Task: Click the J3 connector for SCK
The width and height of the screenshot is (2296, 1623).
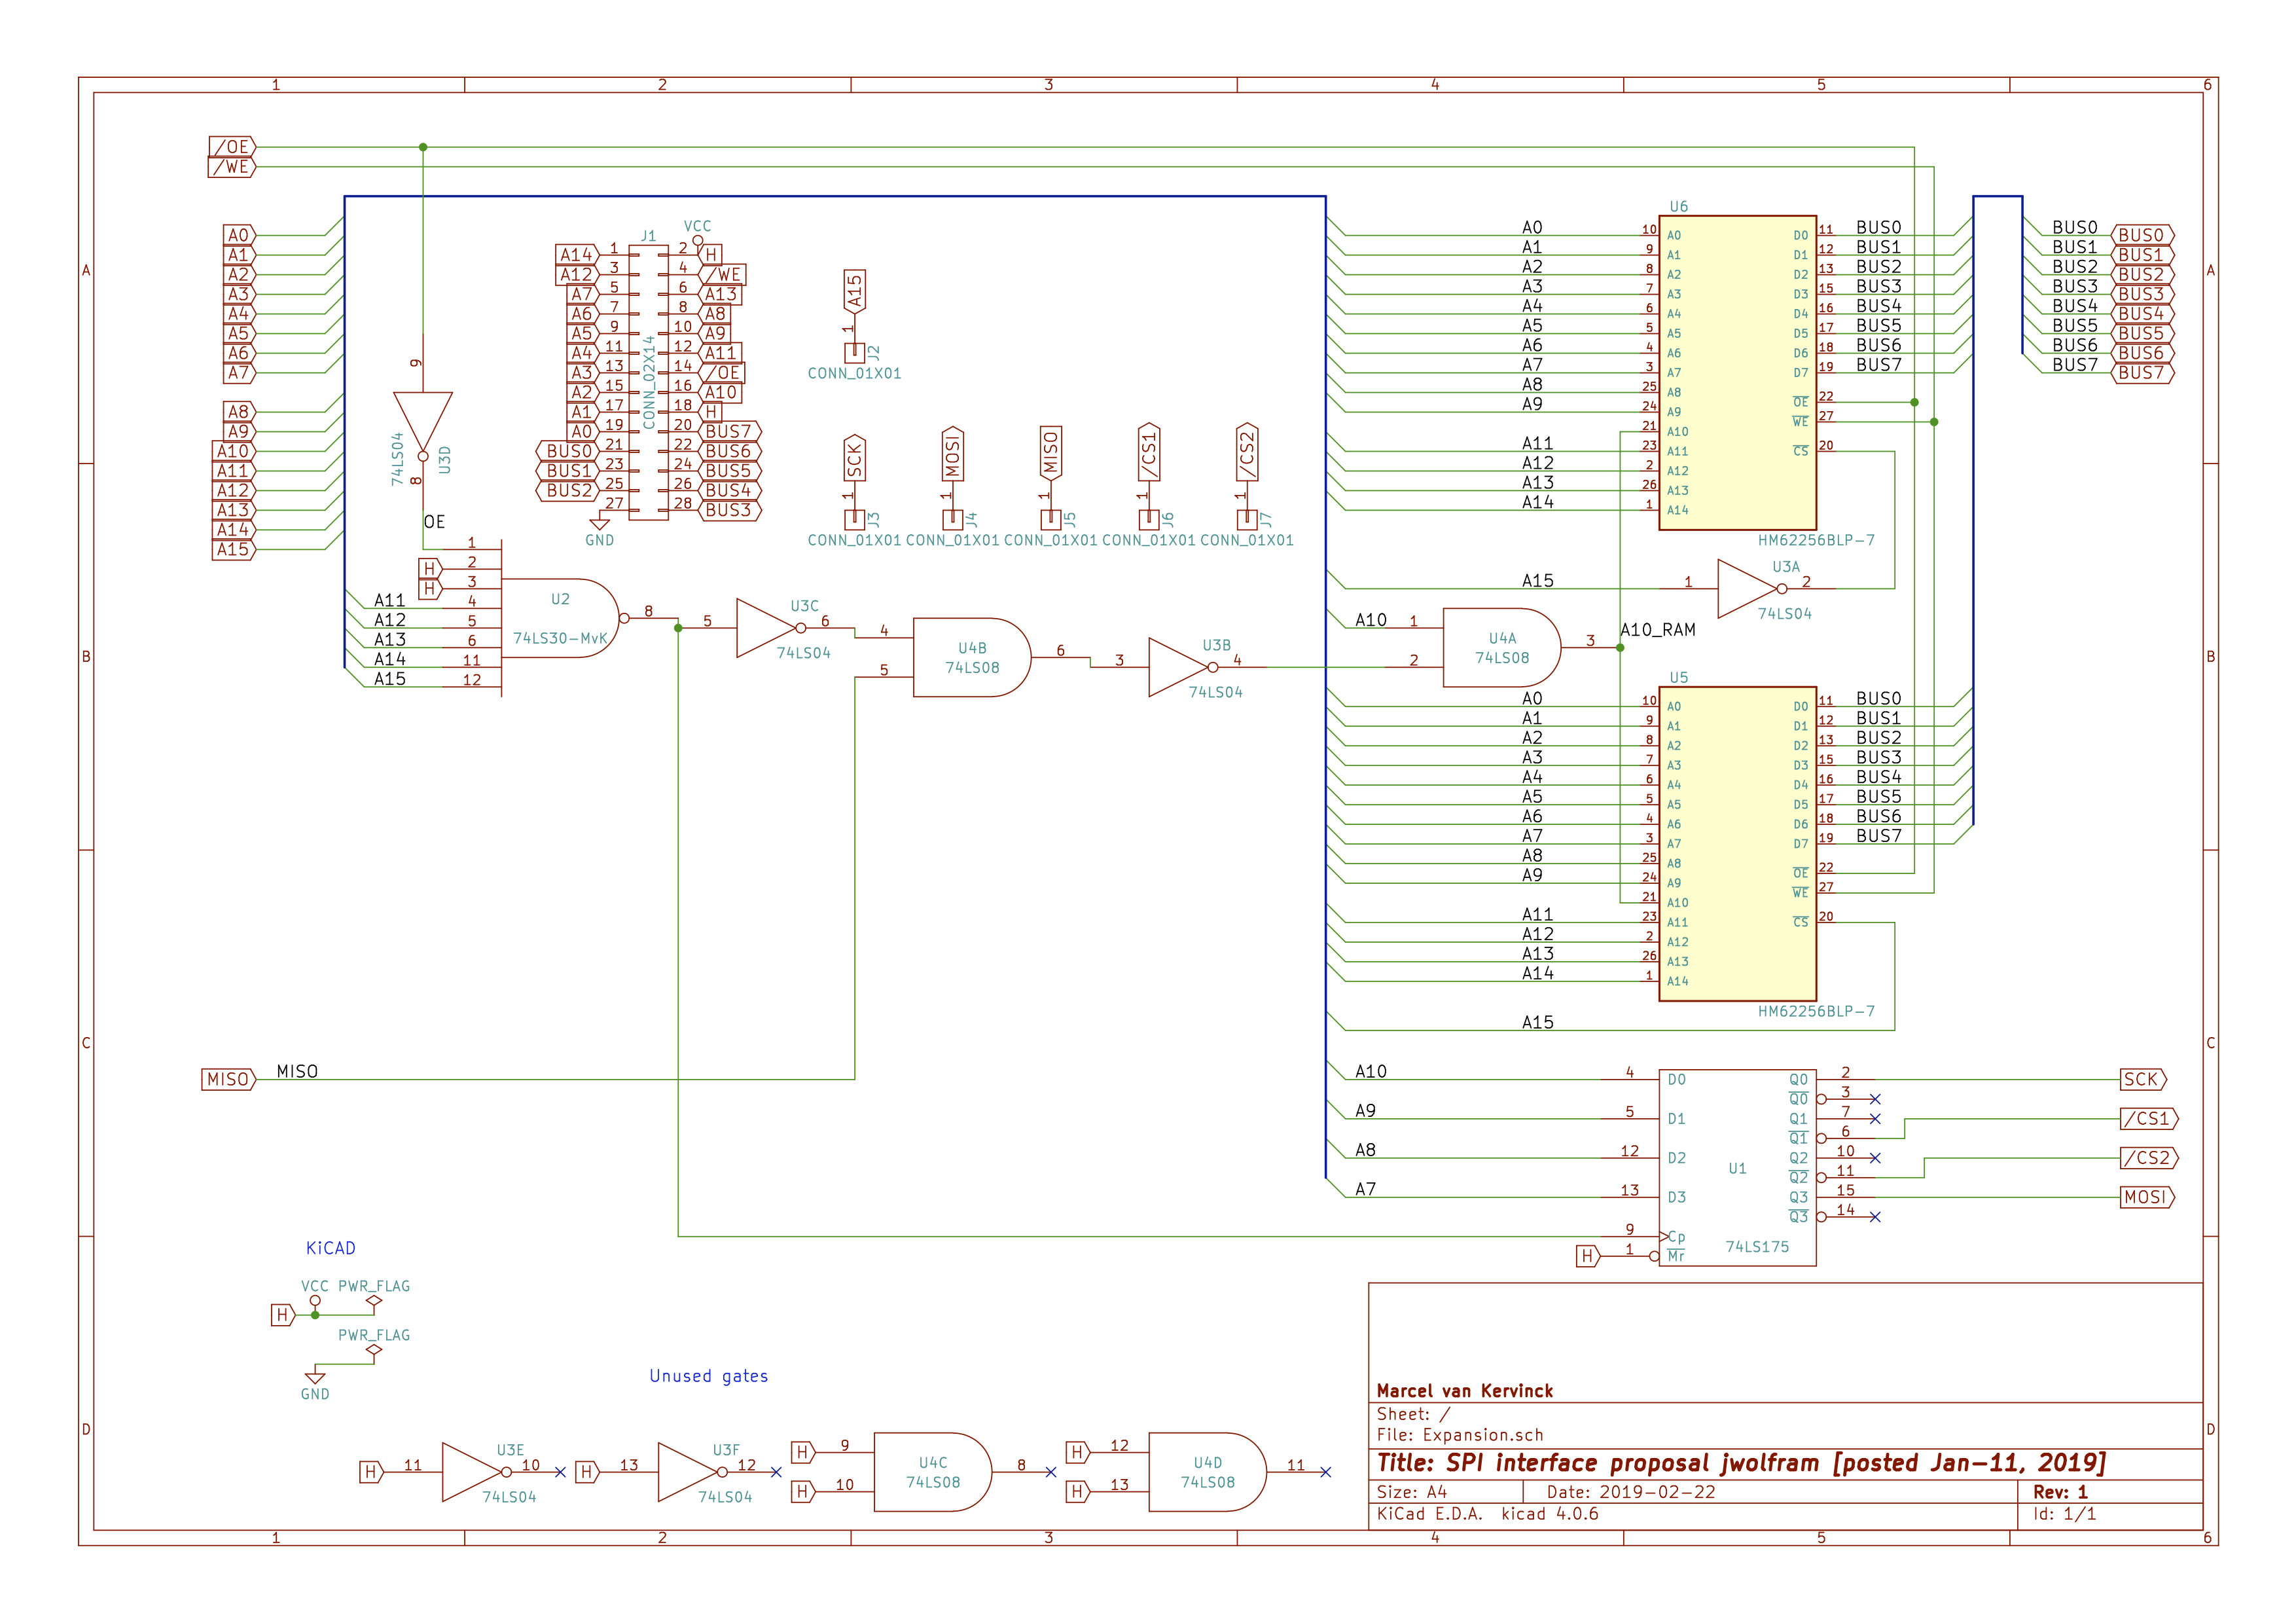Action: tap(854, 519)
